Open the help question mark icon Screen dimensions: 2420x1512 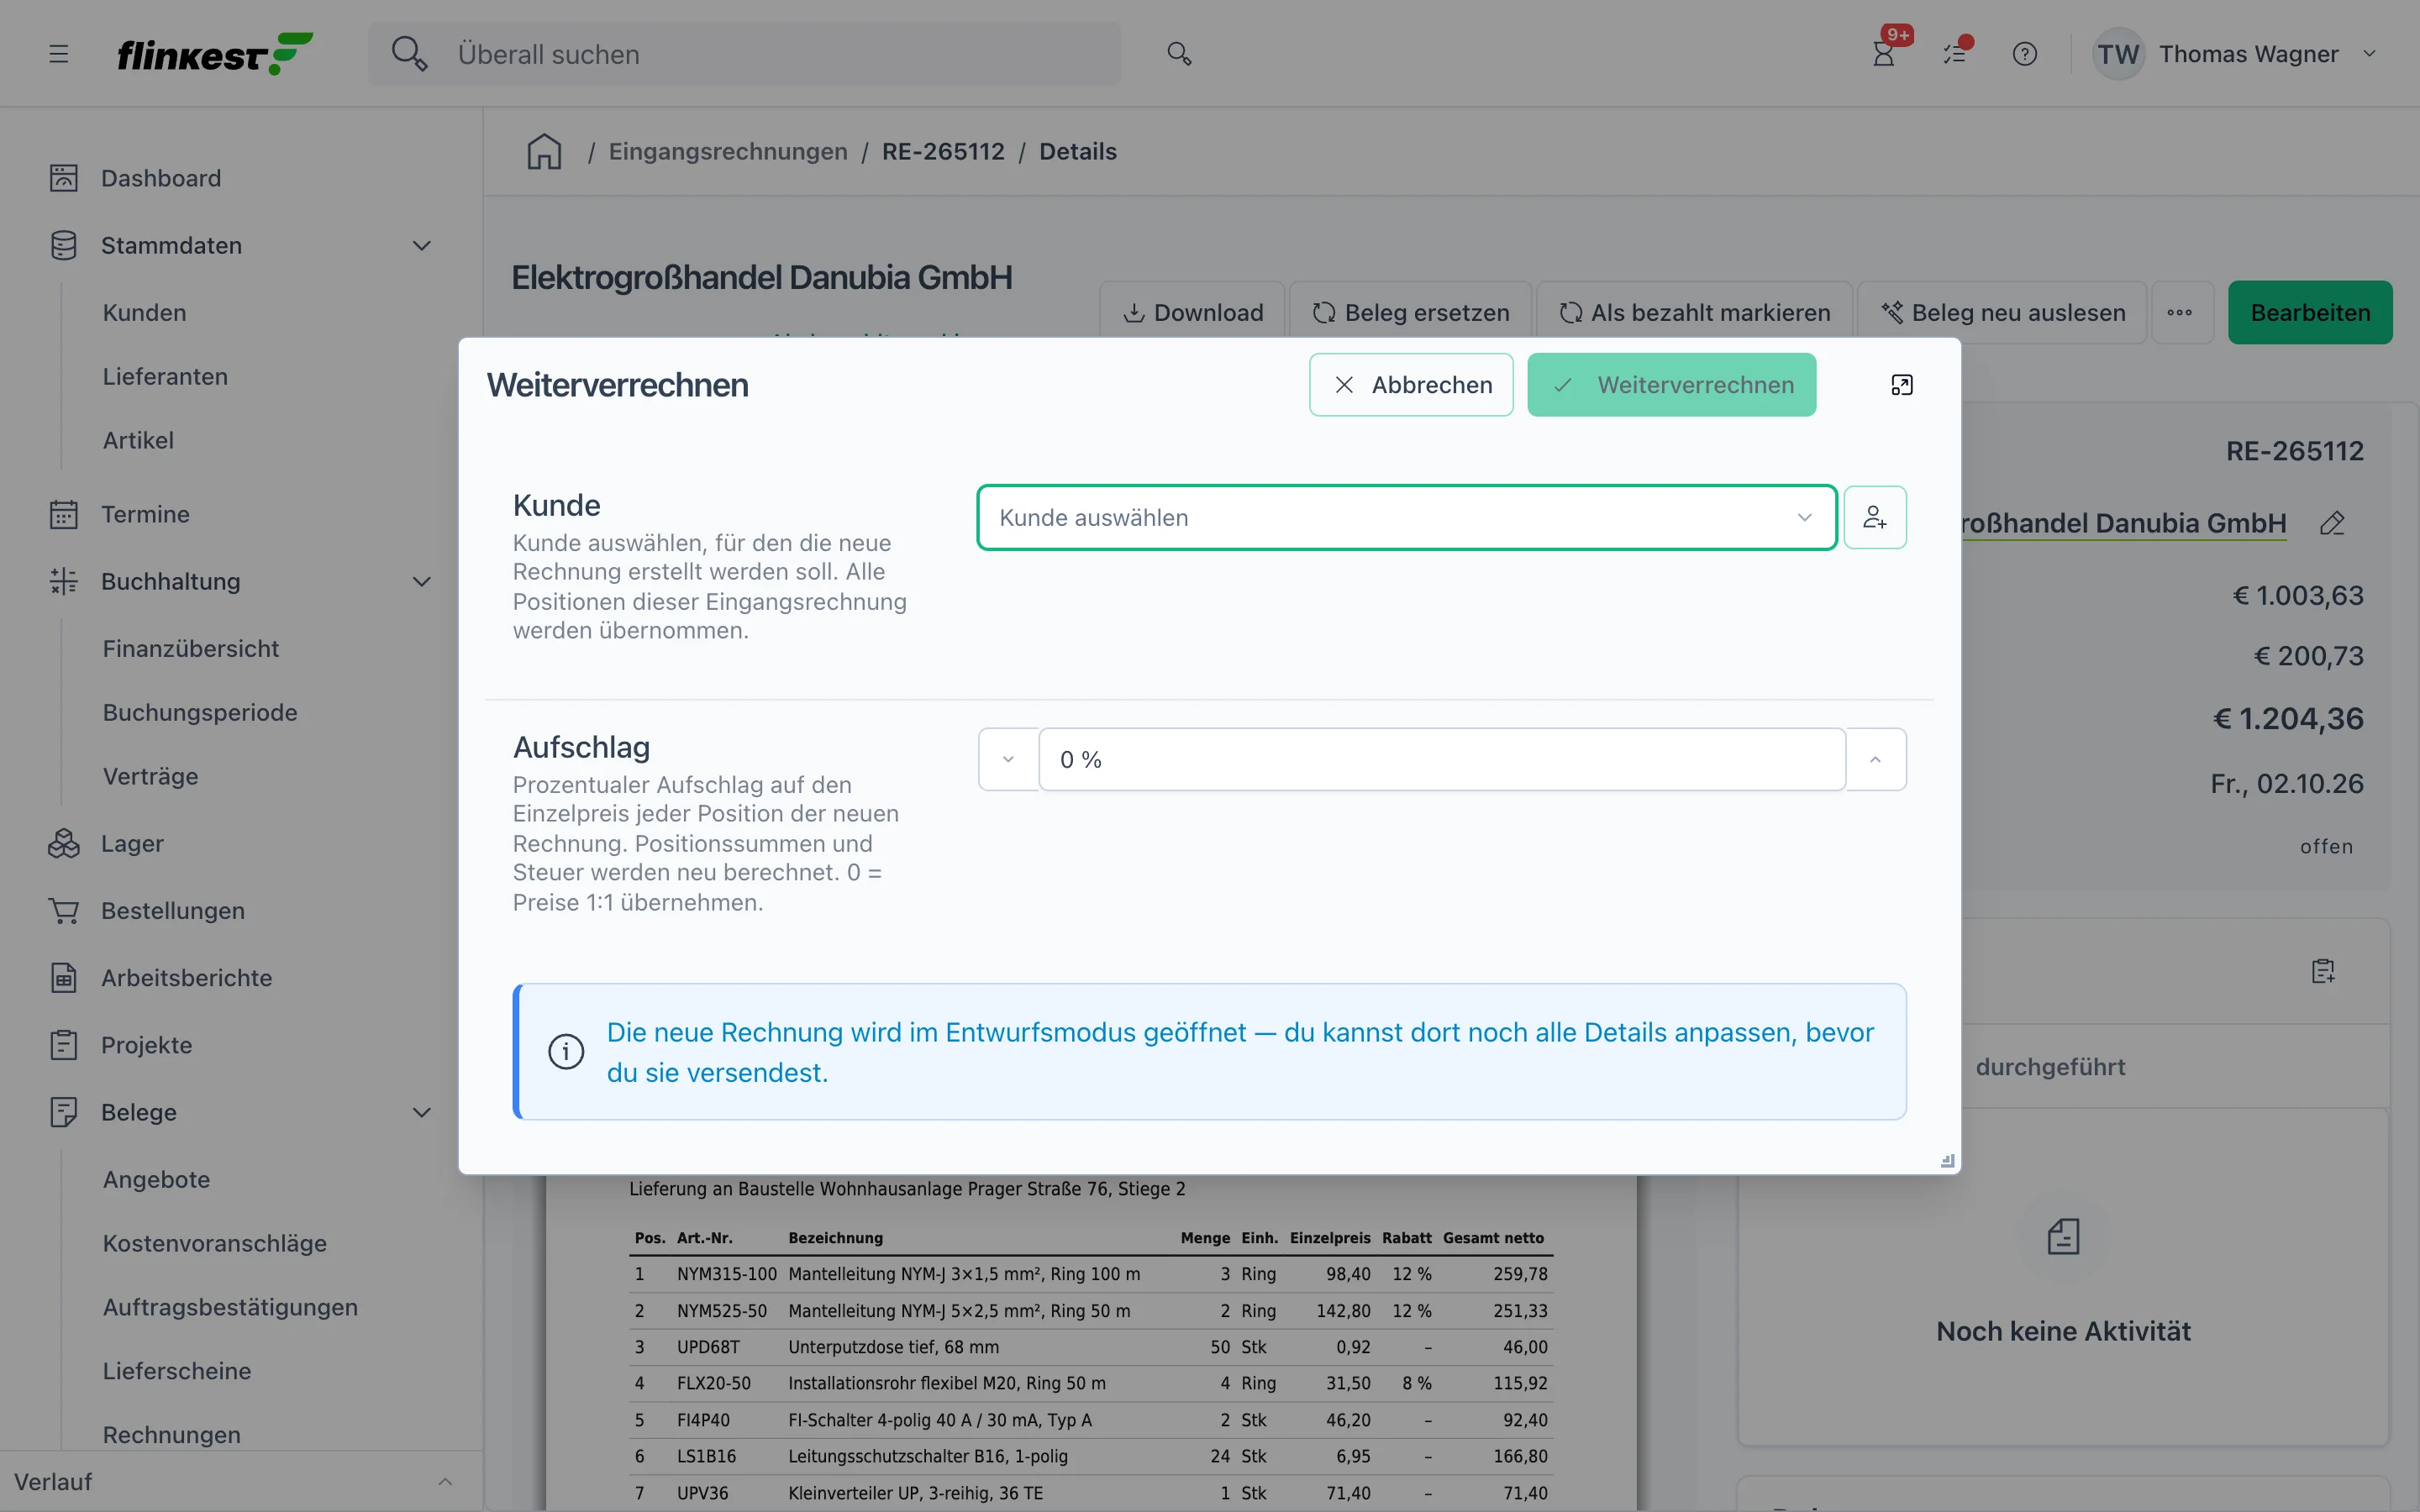[2025, 54]
